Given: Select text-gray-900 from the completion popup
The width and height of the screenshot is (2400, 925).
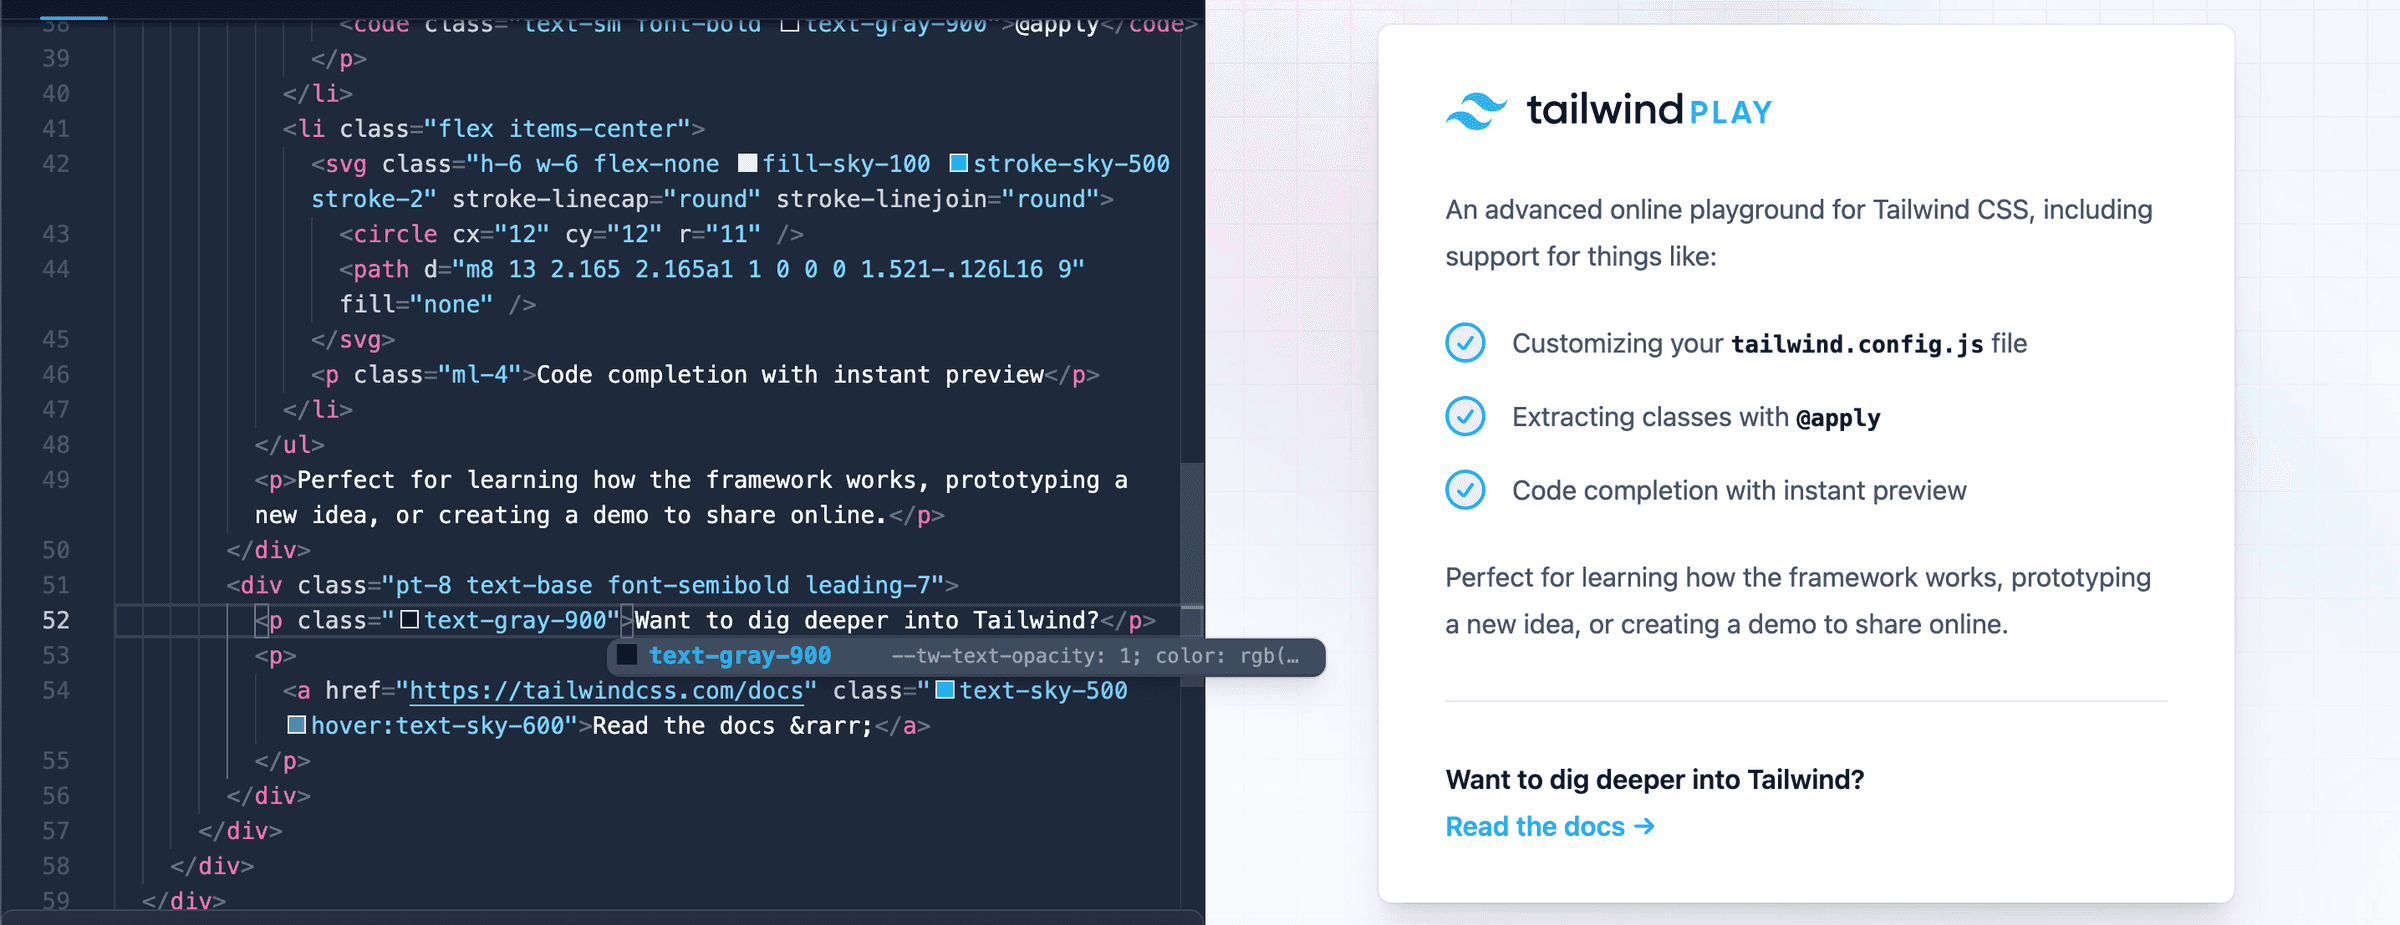Looking at the screenshot, I should (740, 656).
